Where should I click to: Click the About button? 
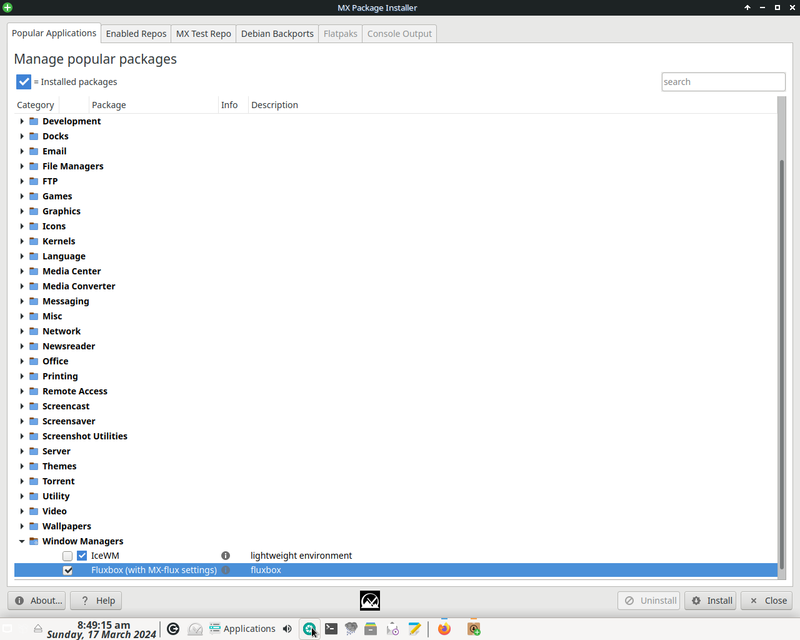coord(37,601)
